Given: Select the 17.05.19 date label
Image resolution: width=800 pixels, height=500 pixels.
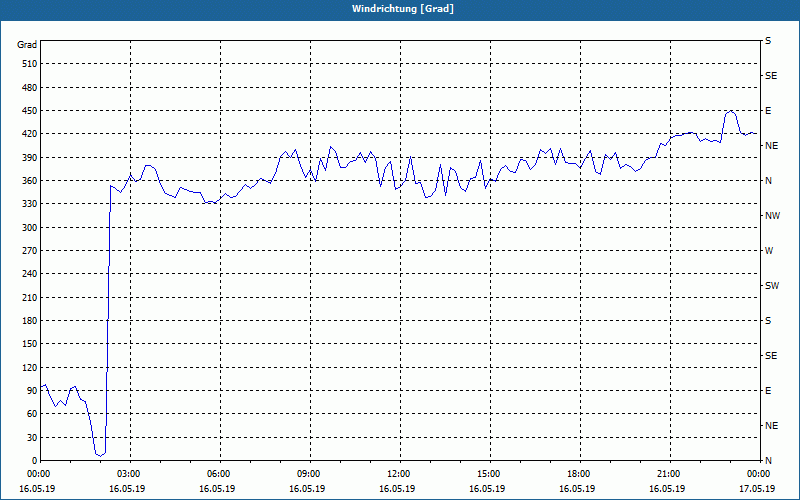Looking at the screenshot, I should click(x=757, y=489).
